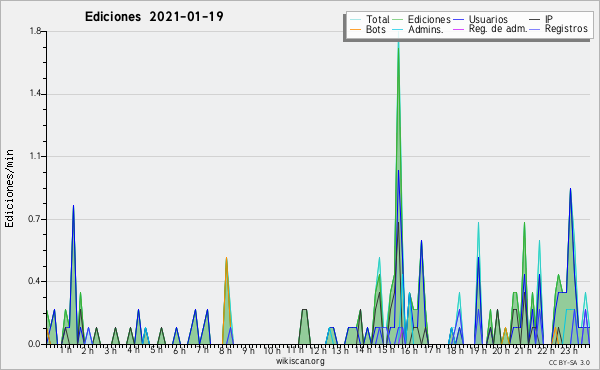This screenshot has width=600, height=370.
Task: Click the 1.1 y-axis value
Action: point(35,156)
